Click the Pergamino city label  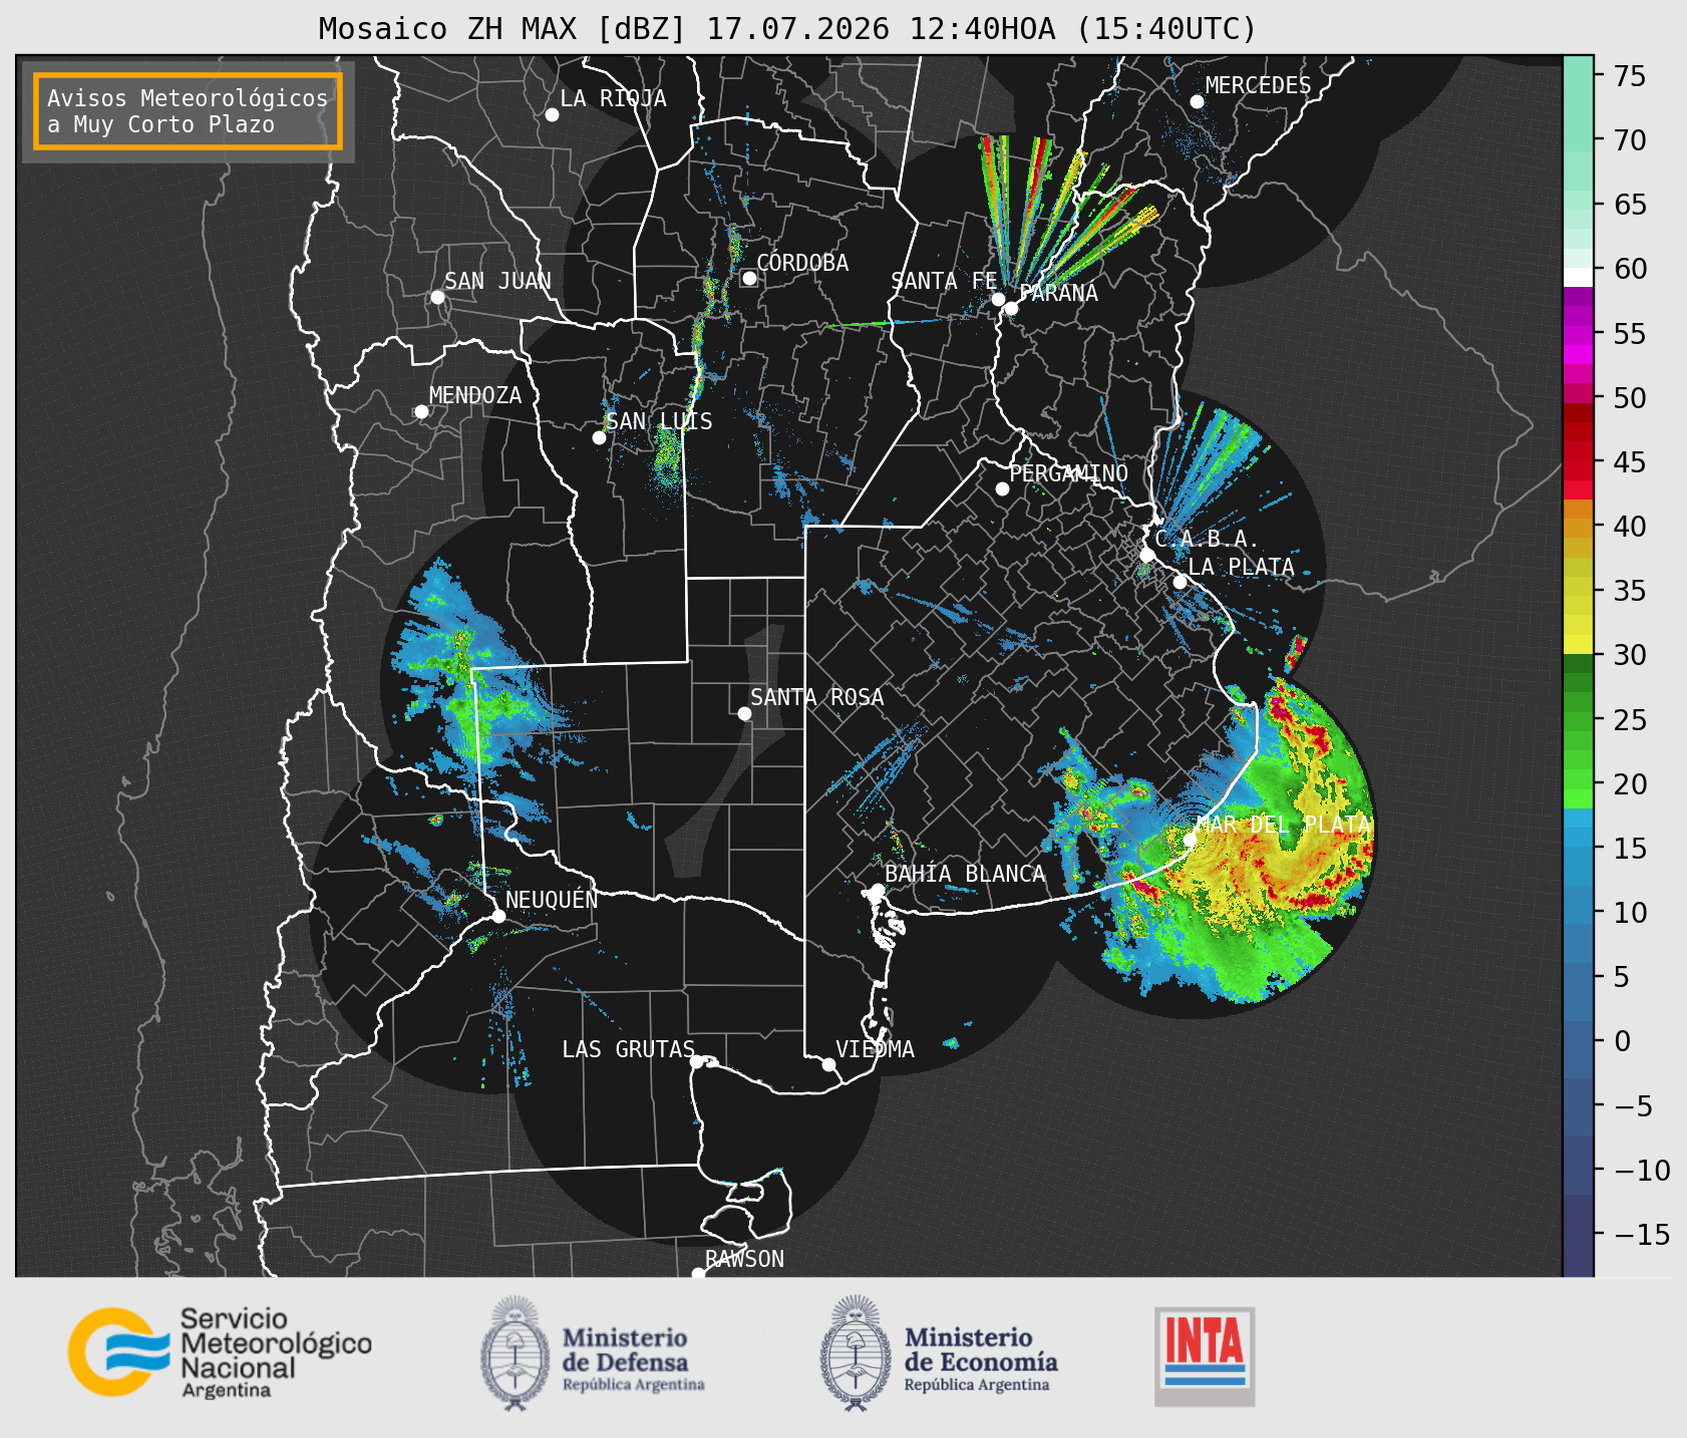tap(1068, 473)
